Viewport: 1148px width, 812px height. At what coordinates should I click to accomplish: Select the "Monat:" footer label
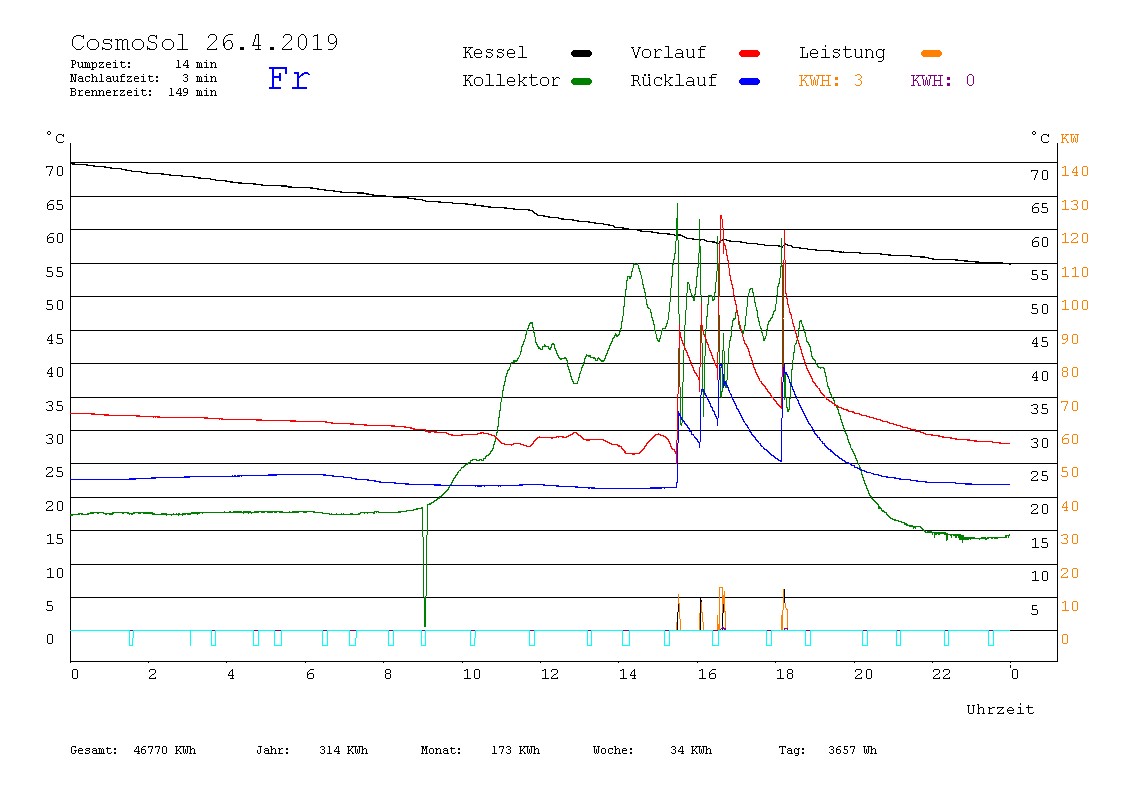(x=441, y=750)
